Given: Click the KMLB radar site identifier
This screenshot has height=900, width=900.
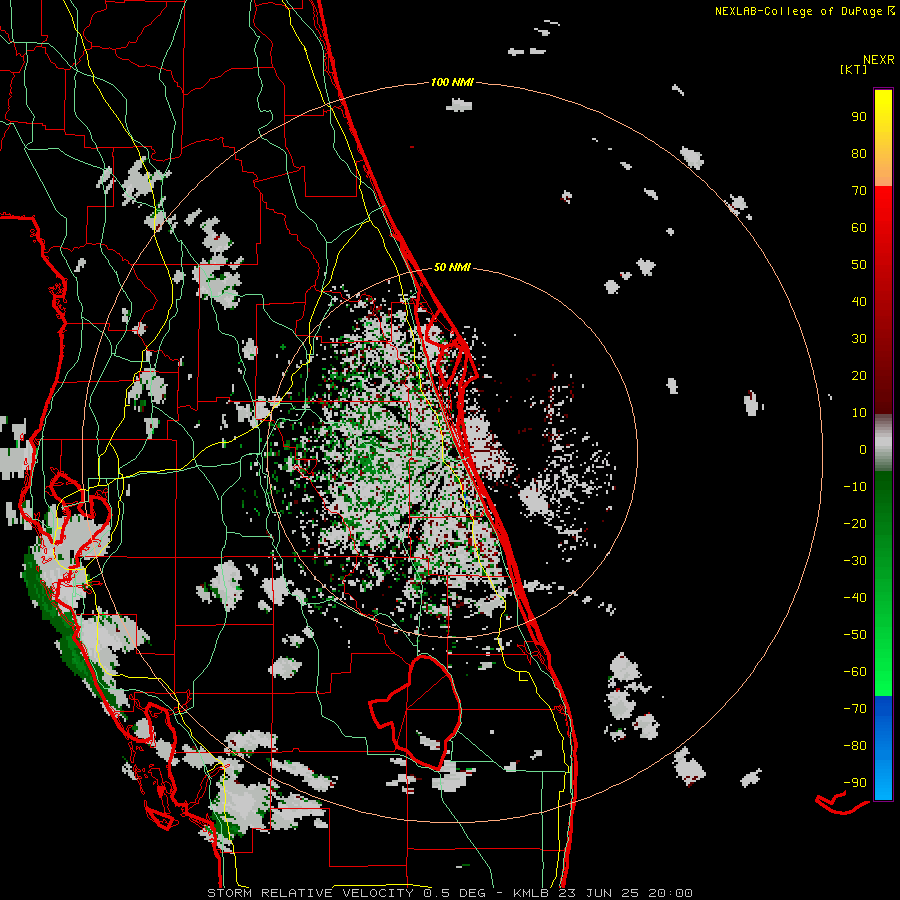Looking at the screenshot, I should click(x=531, y=893).
